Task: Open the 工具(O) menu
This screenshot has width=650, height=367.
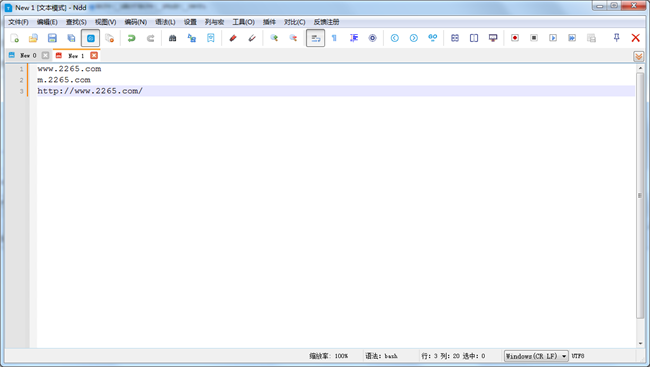Action: tap(243, 22)
